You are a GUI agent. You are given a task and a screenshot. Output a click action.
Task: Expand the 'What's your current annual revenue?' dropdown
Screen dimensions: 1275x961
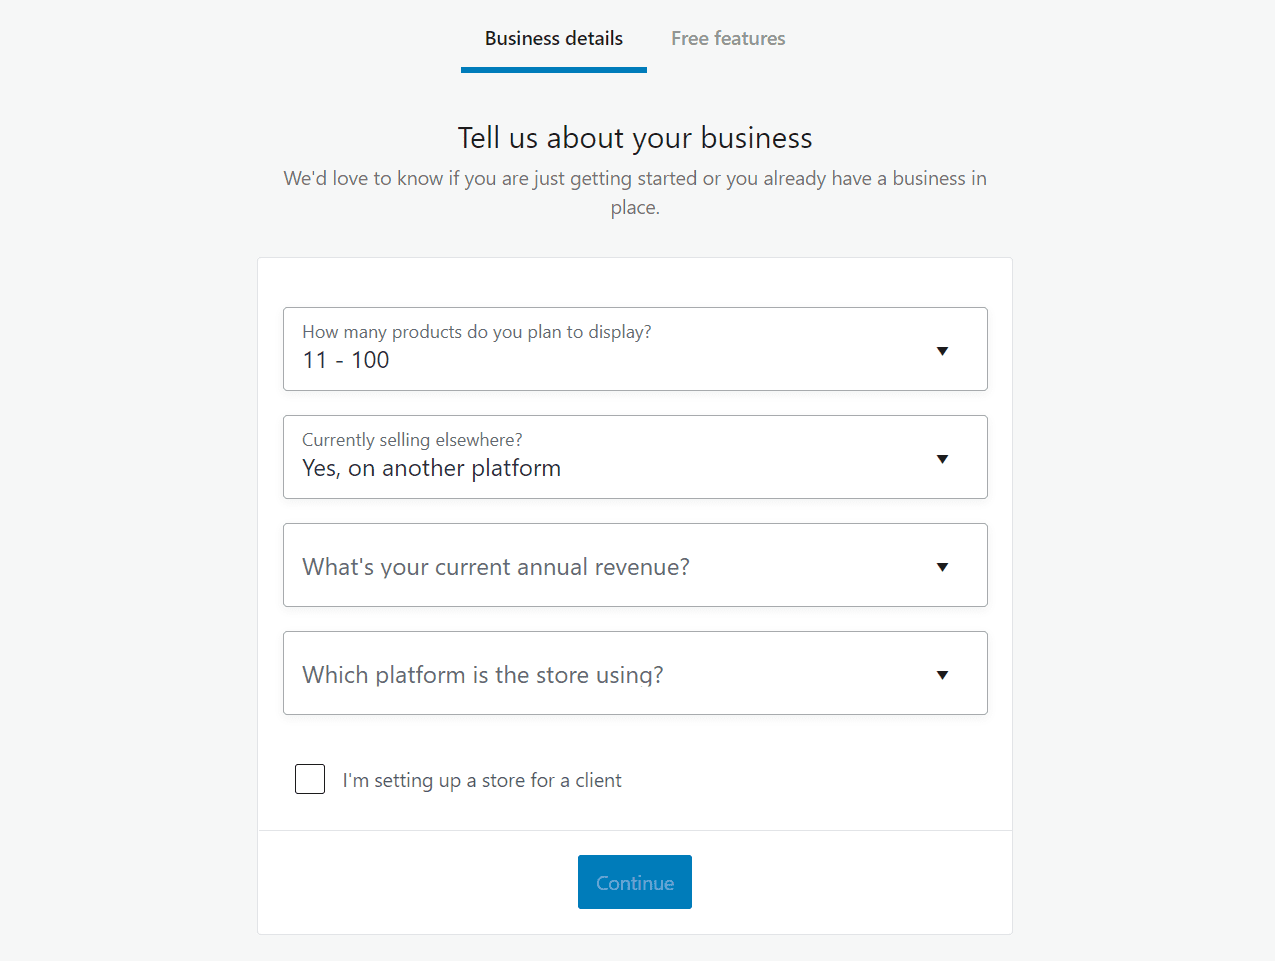tap(635, 564)
